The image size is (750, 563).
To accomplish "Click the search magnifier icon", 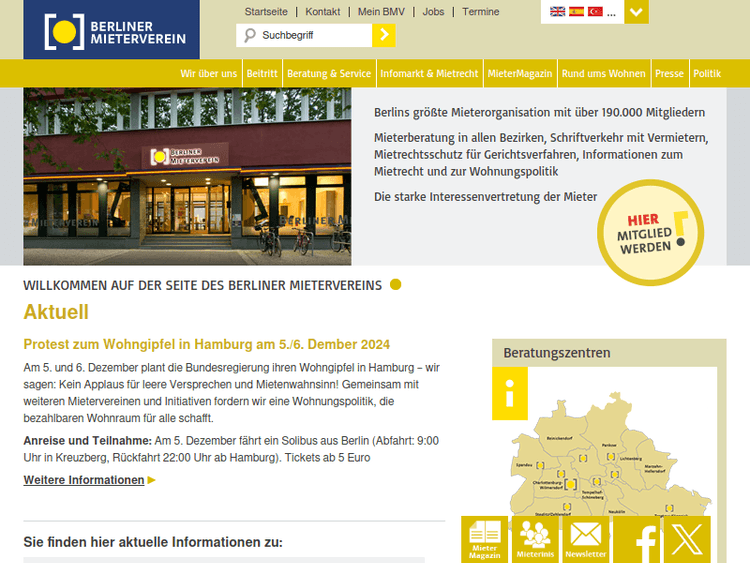I will tap(250, 35).
